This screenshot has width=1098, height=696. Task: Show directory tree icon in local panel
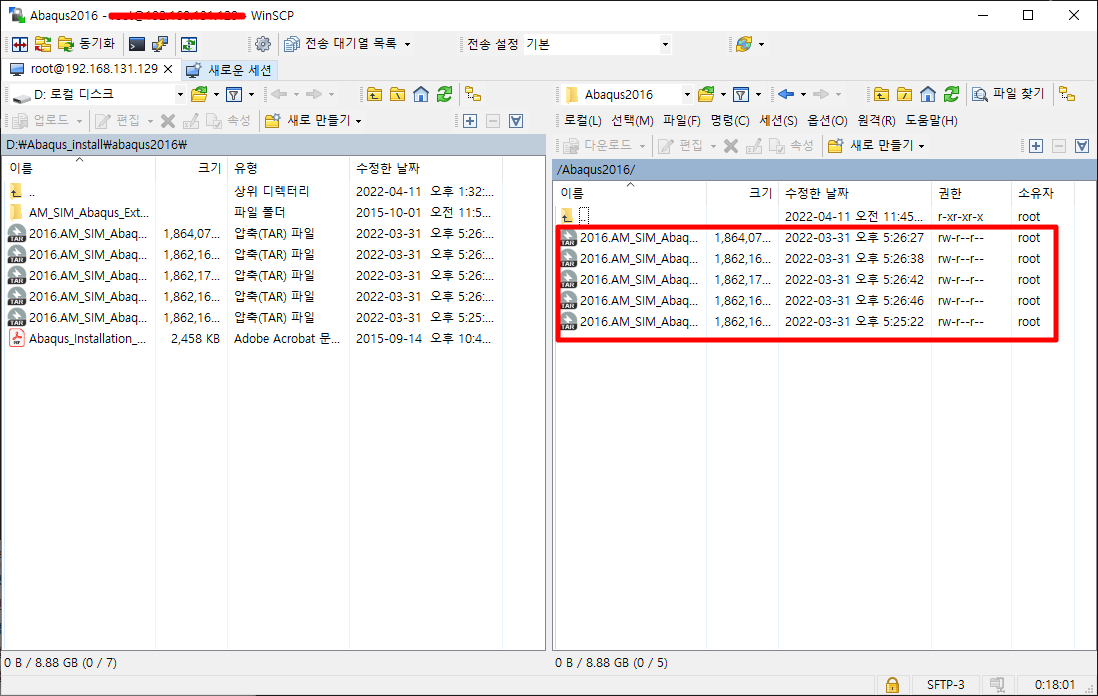tap(473, 95)
